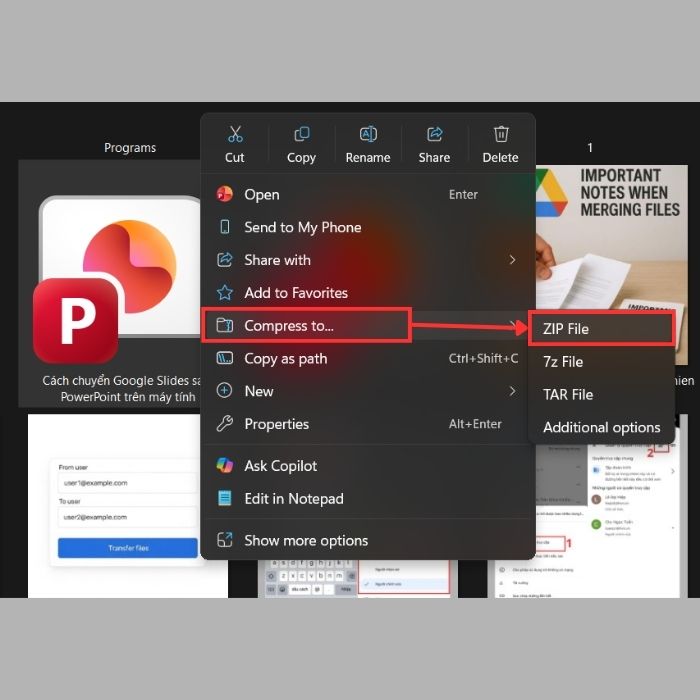Click the Cut label
The width and height of the screenshot is (700, 700).
coord(235,158)
